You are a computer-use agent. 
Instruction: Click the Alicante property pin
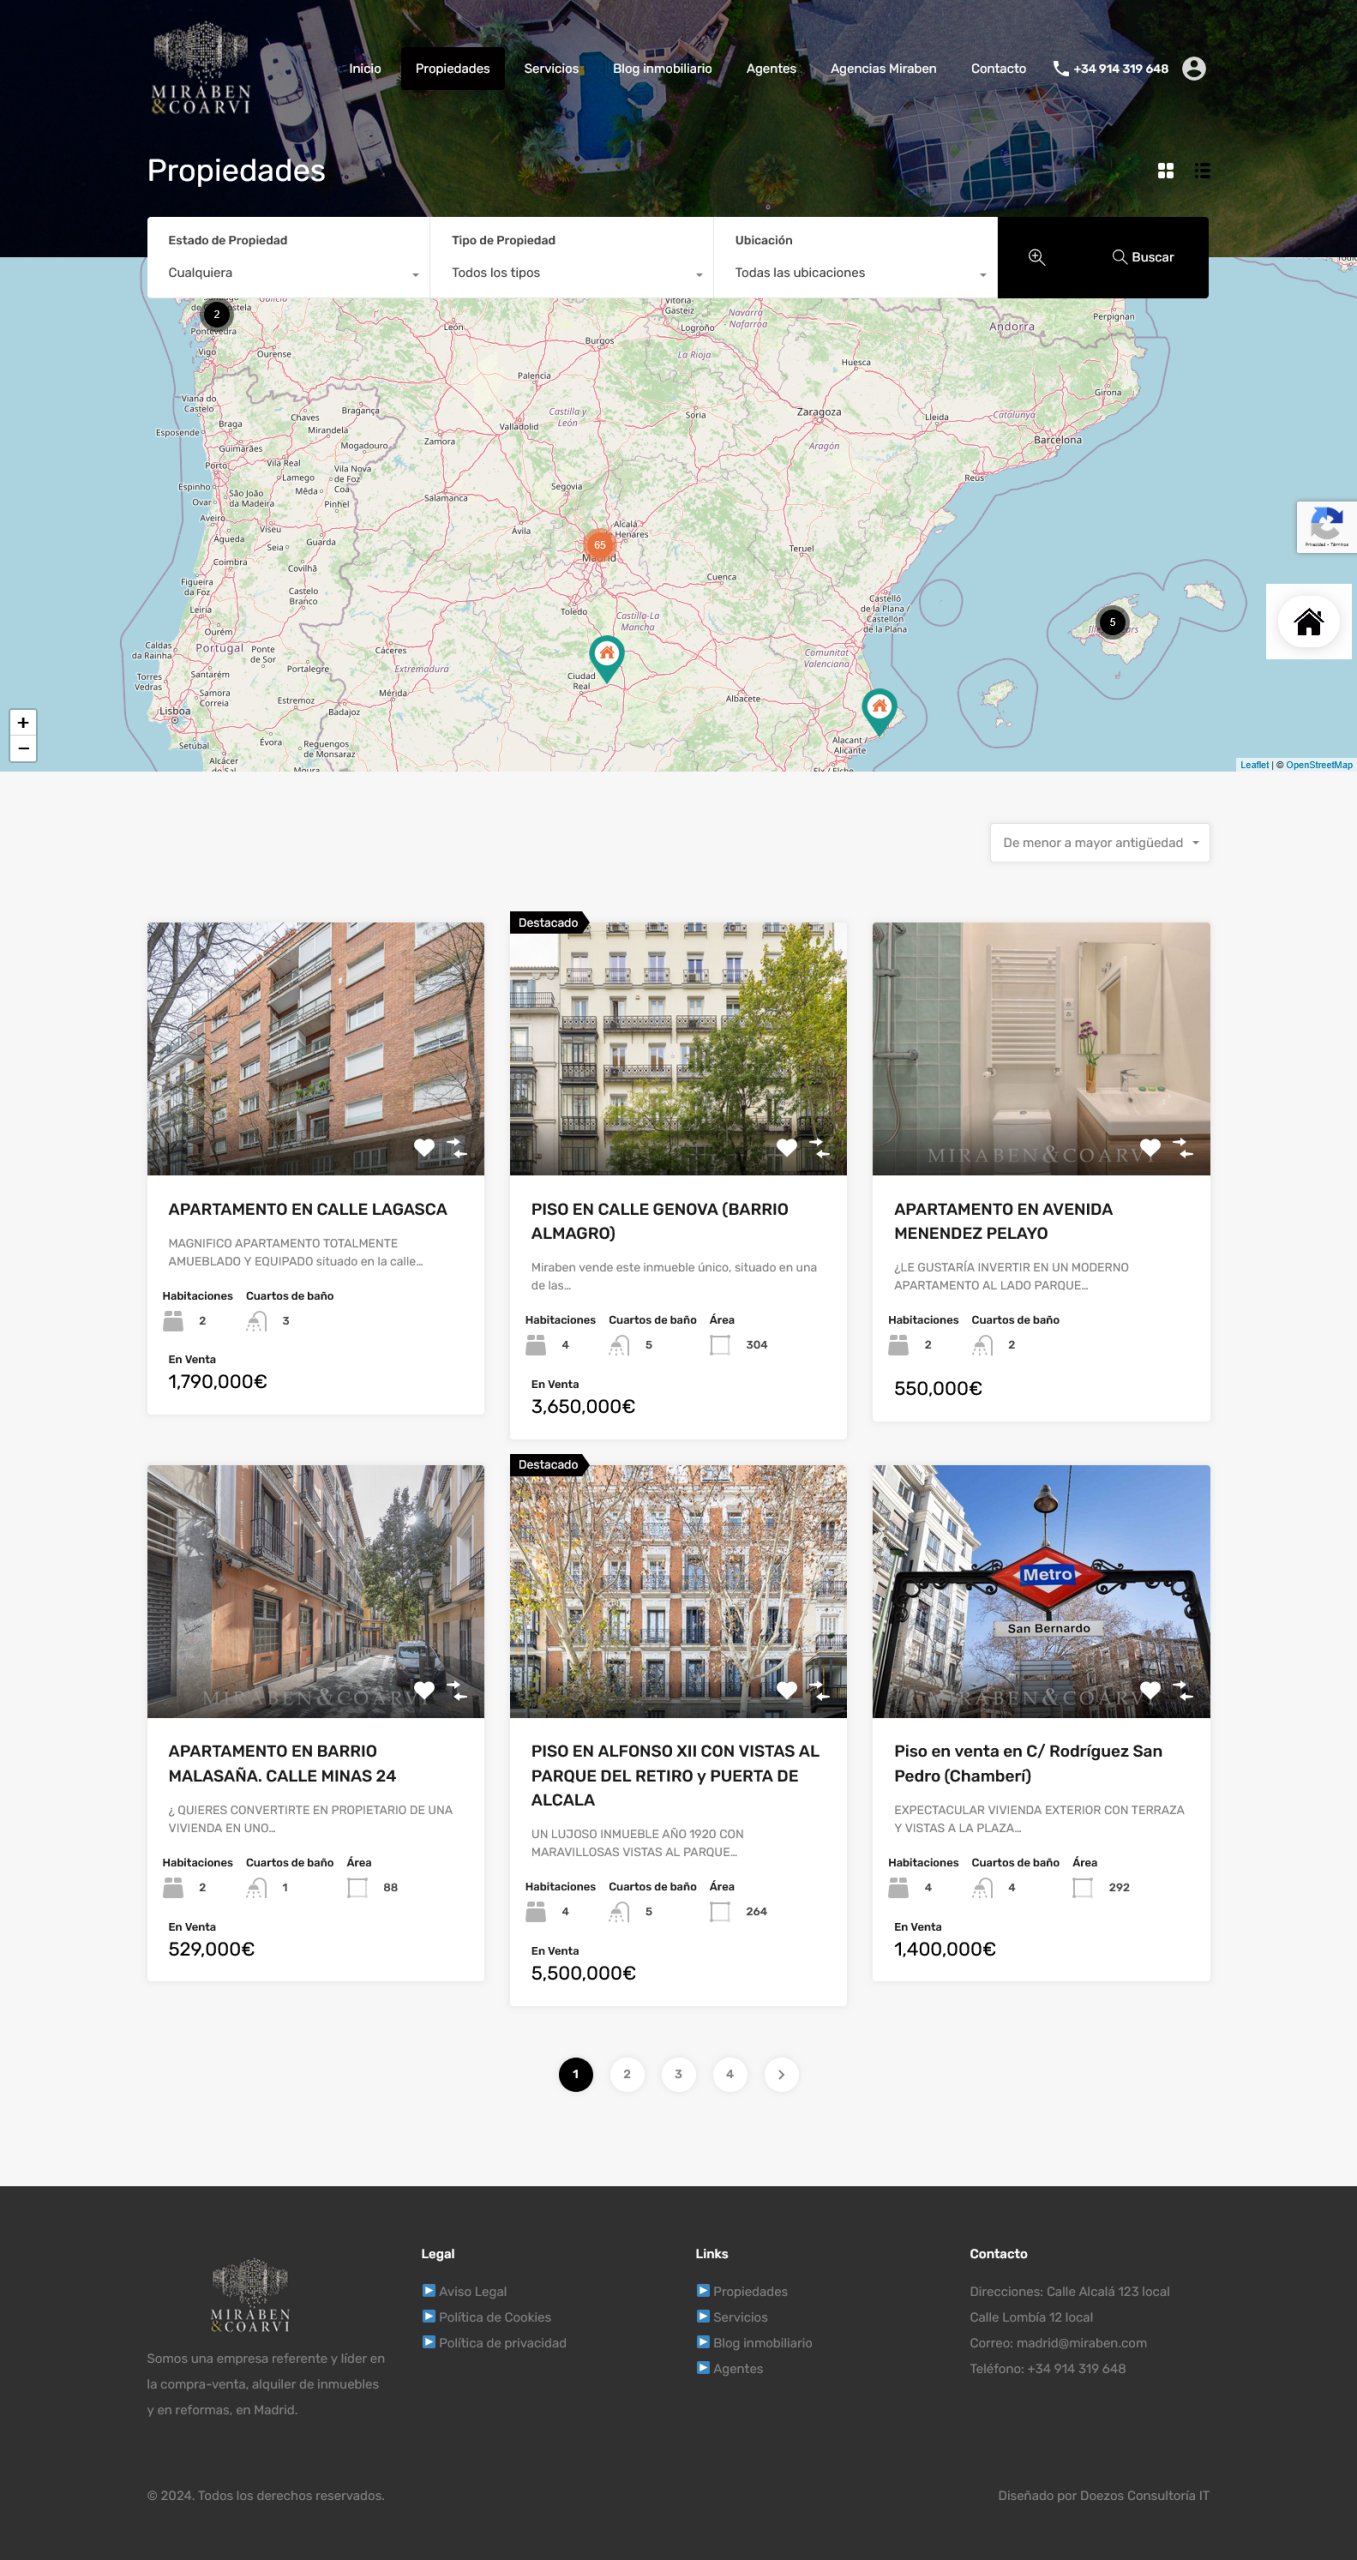tap(879, 712)
